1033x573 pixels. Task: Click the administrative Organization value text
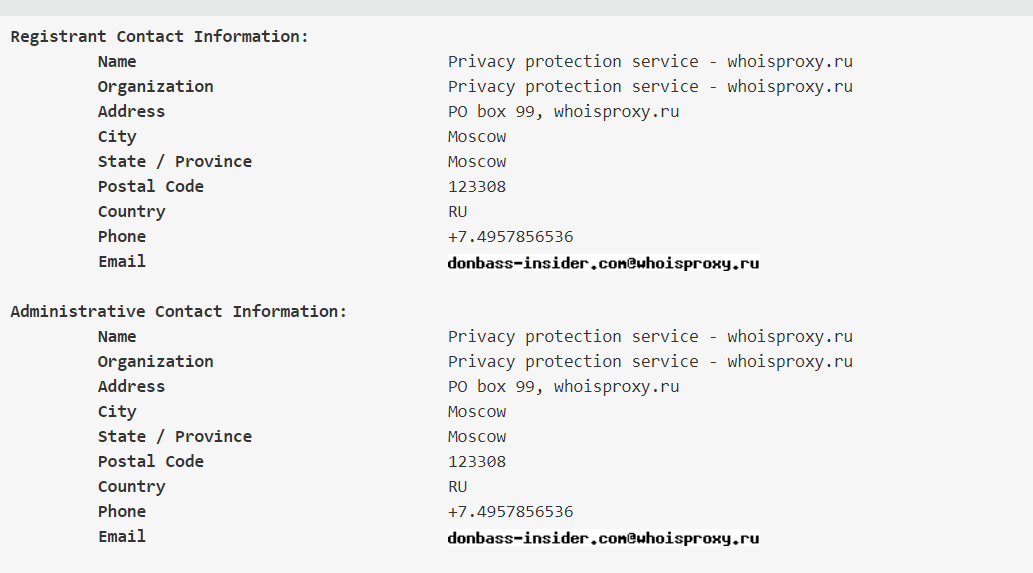[650, 362]
